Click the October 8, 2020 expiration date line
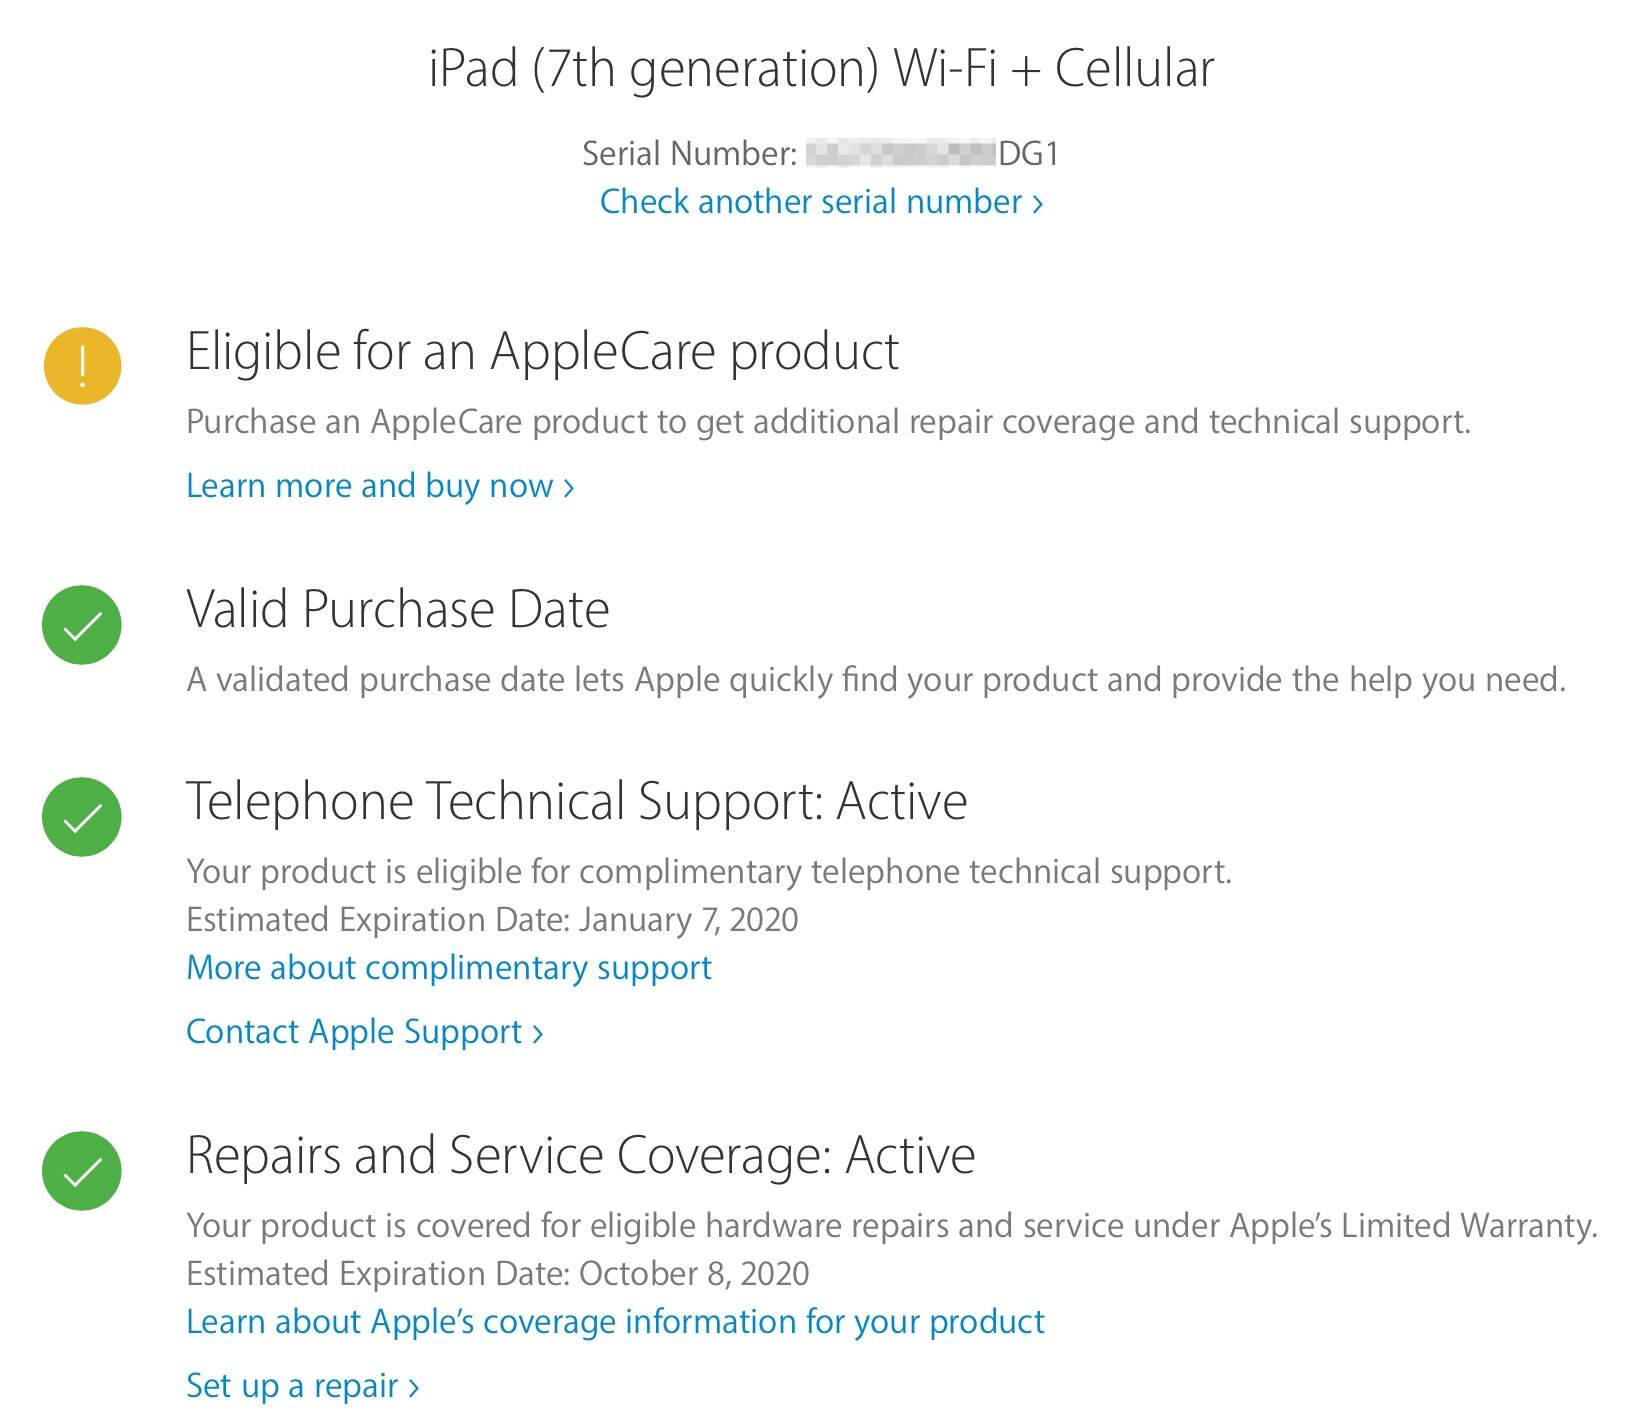1632x1424 pixels. [497, 1274]
